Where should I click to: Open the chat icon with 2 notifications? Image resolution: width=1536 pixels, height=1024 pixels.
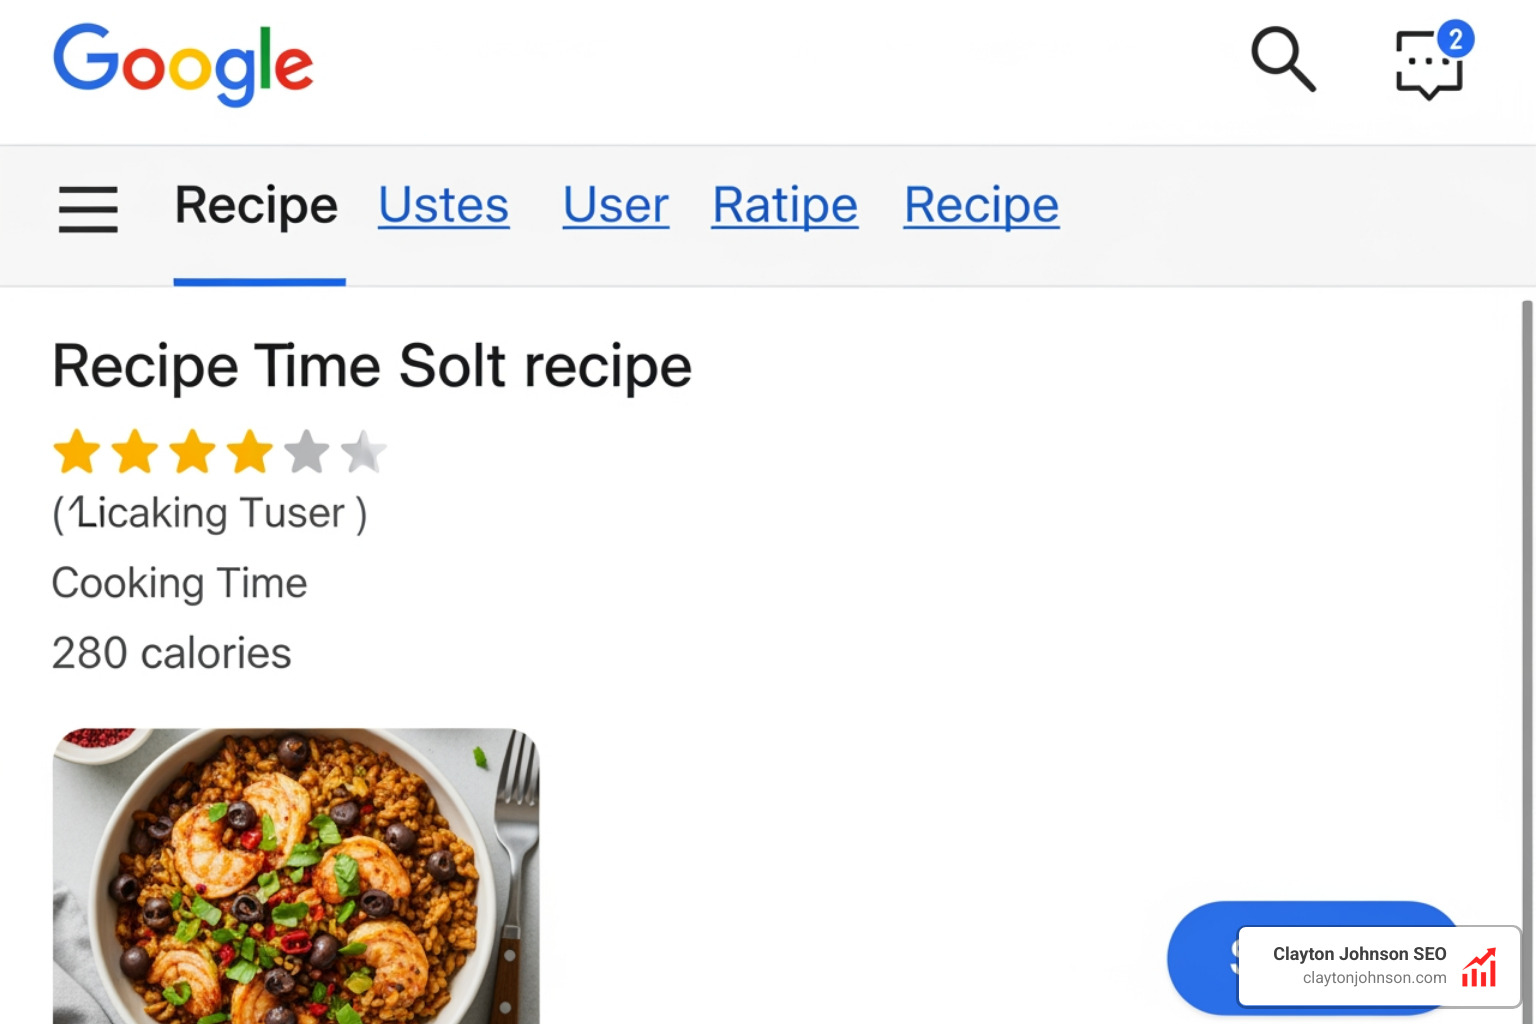click(x=1428, y=68)
